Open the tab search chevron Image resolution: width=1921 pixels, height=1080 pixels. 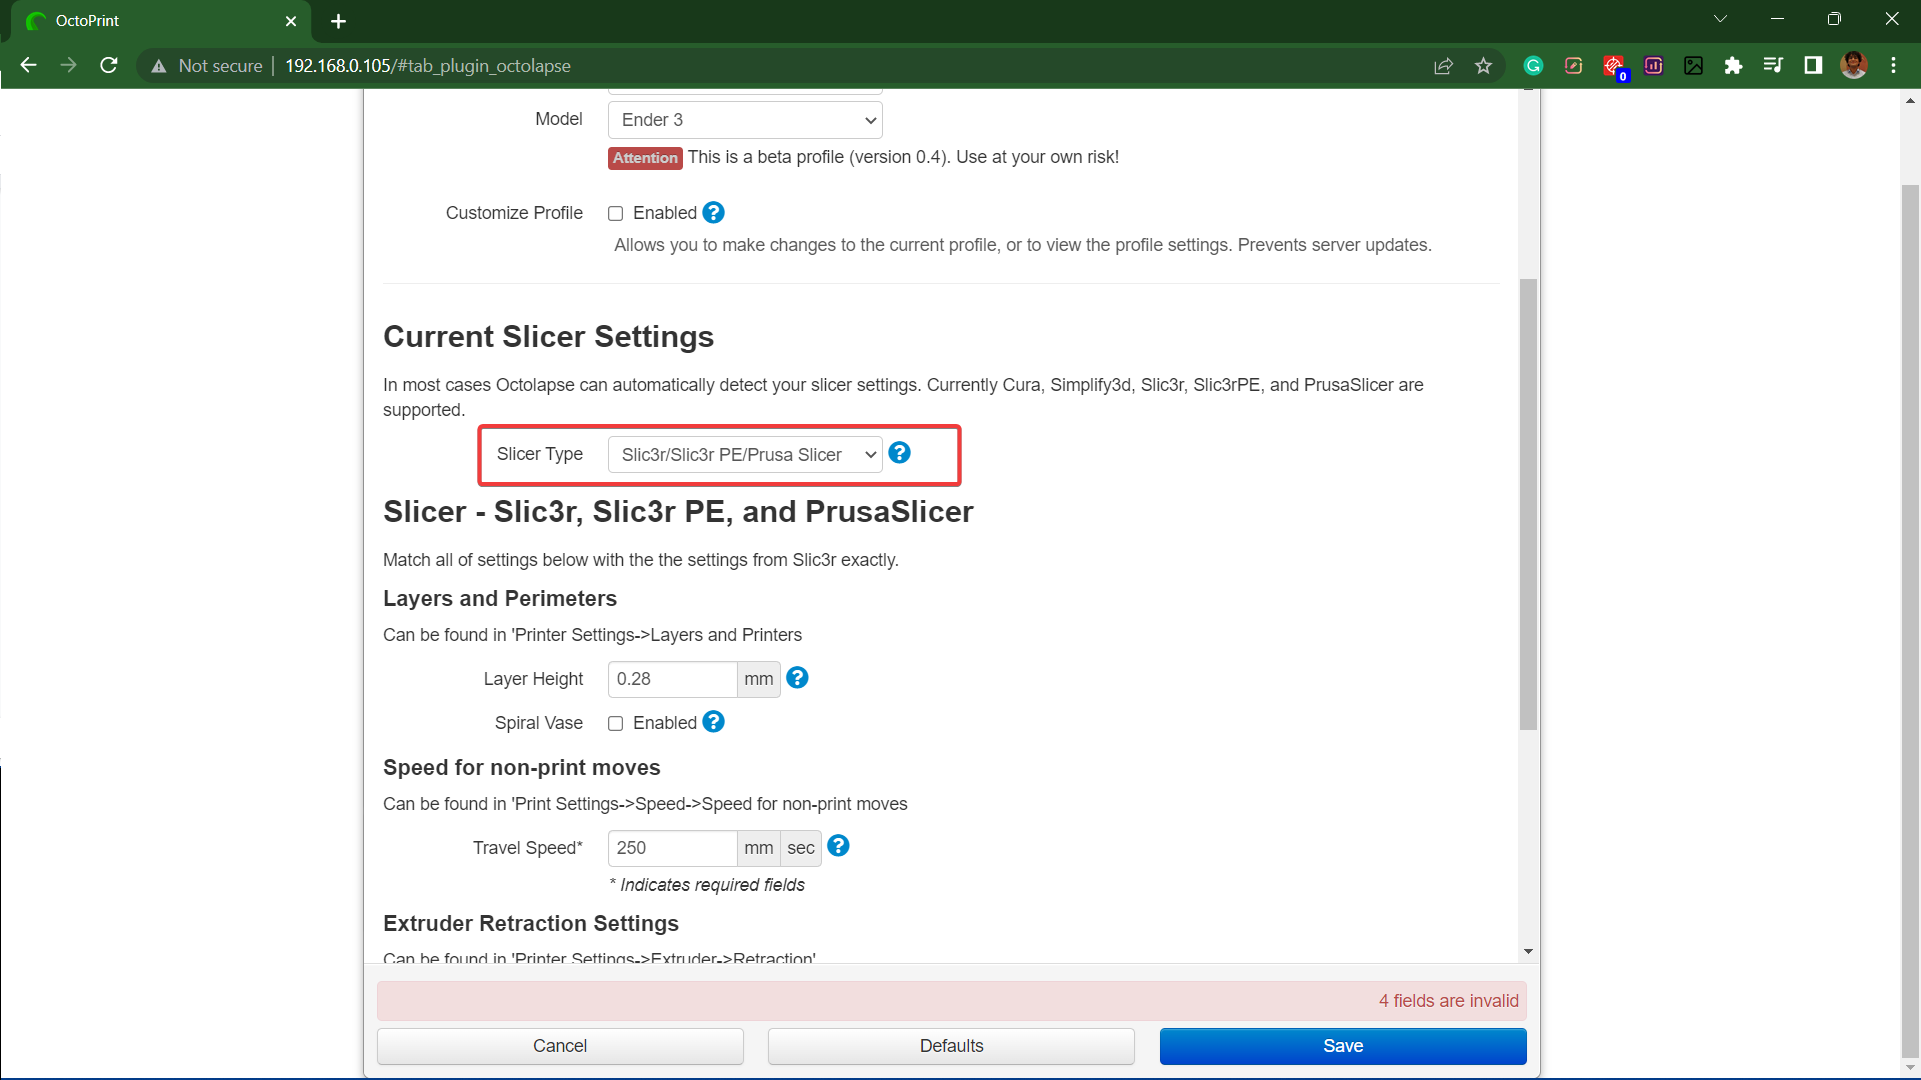point(1720,19)
